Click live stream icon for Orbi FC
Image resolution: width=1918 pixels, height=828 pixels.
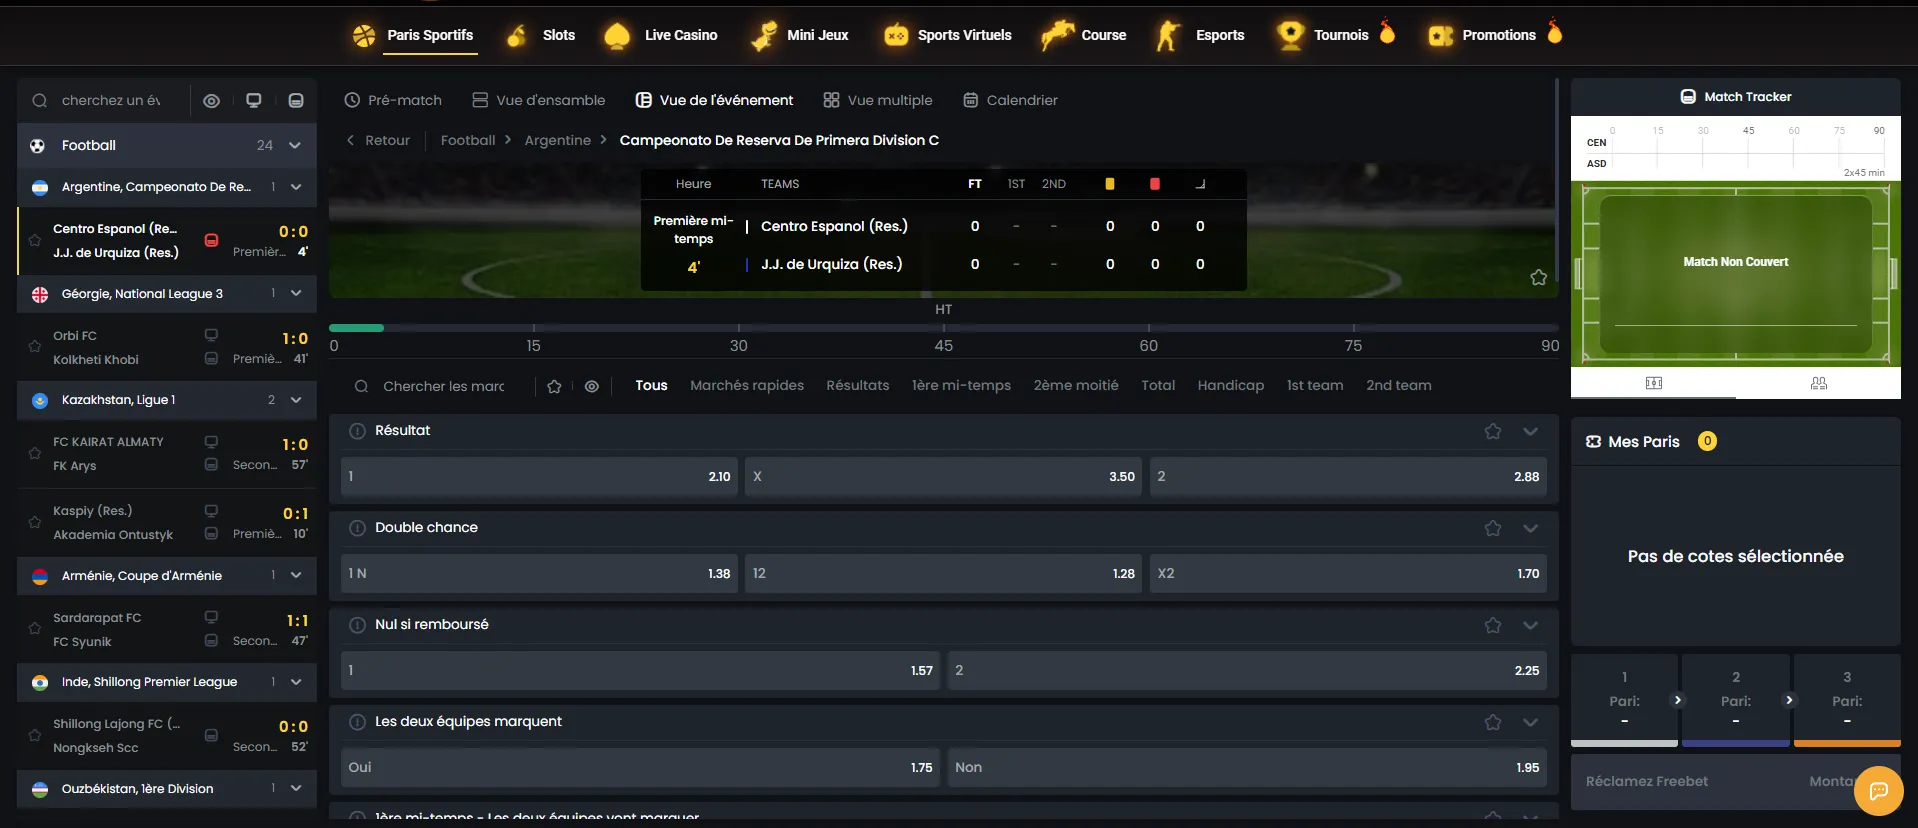coord(211,335)
